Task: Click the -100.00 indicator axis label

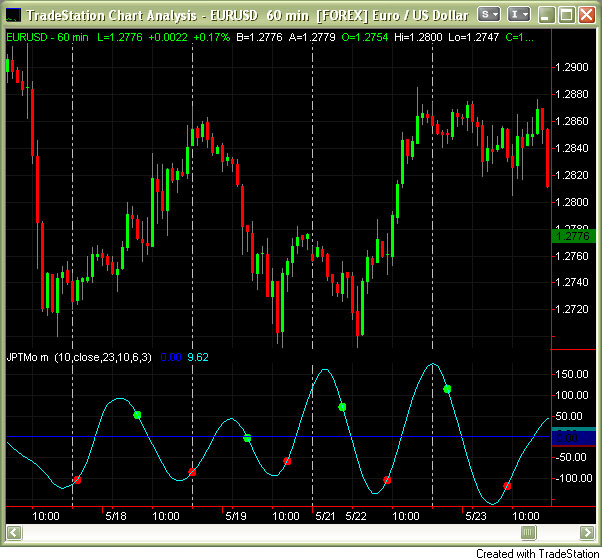Action: coord(574,478)
